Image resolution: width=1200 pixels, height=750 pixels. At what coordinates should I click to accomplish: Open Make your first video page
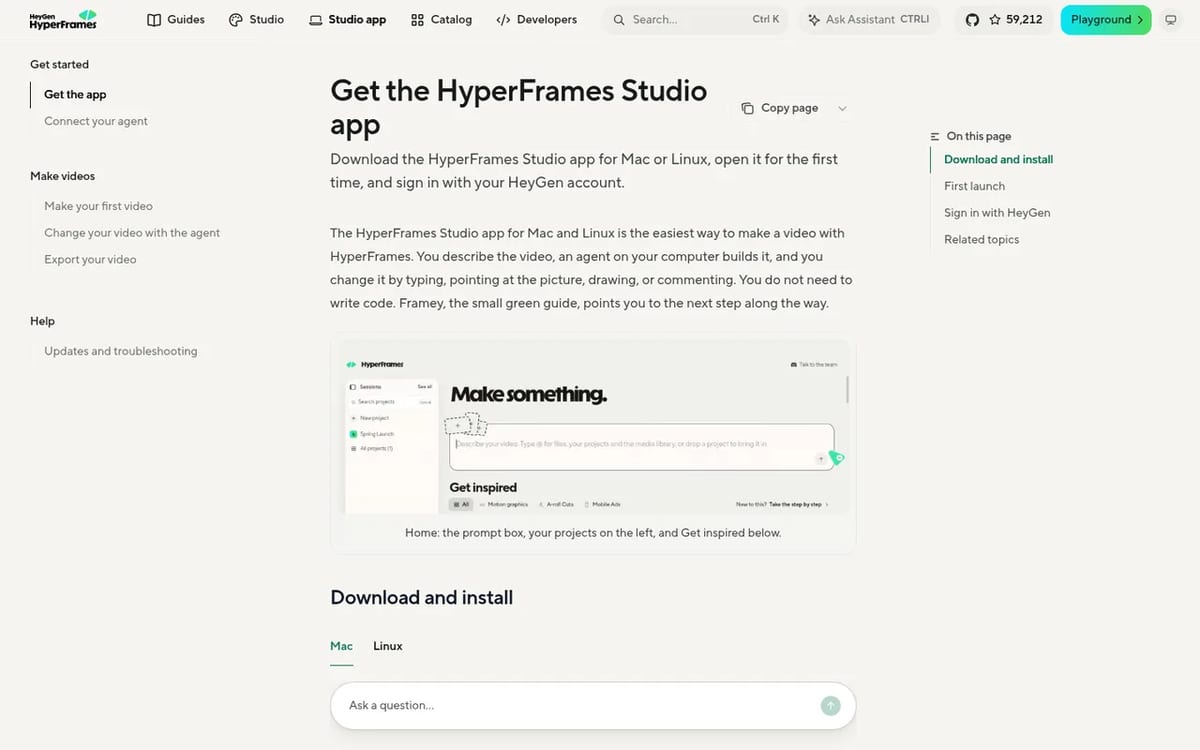(x=98, y=206)
